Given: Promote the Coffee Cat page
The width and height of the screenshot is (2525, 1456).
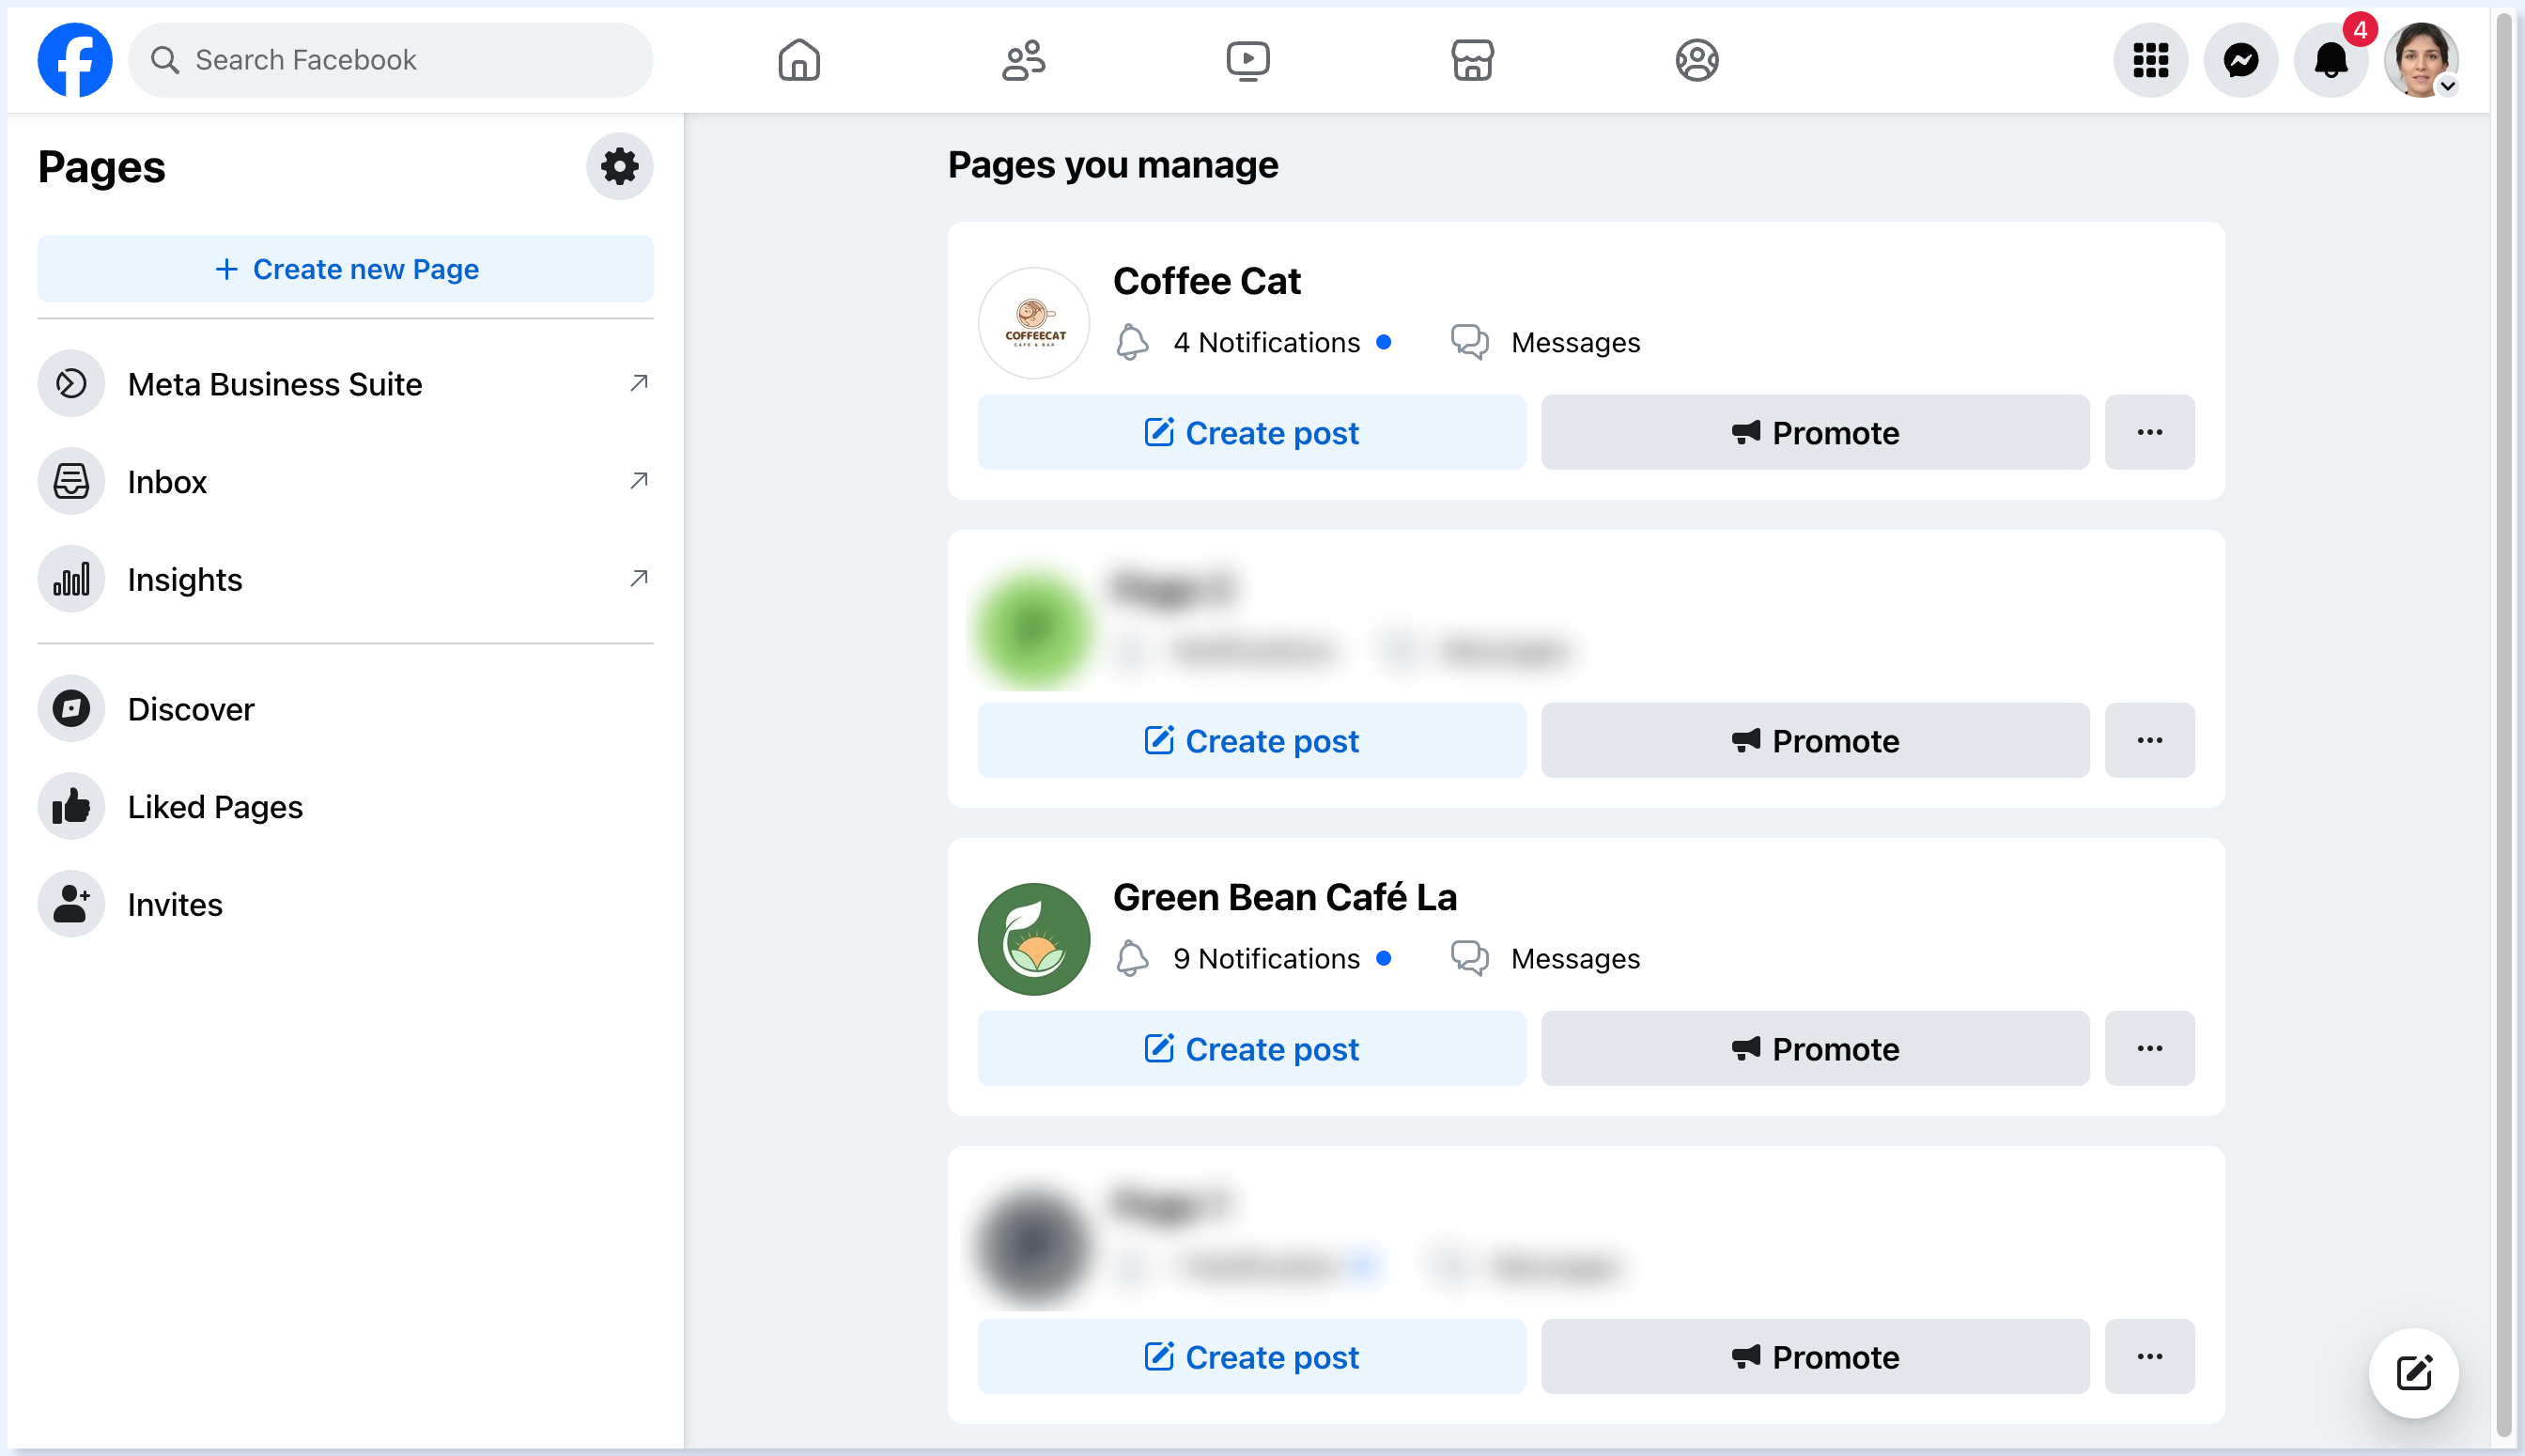Looking at the screenshot, I should pyautogui.click(x=1814, y=432).
